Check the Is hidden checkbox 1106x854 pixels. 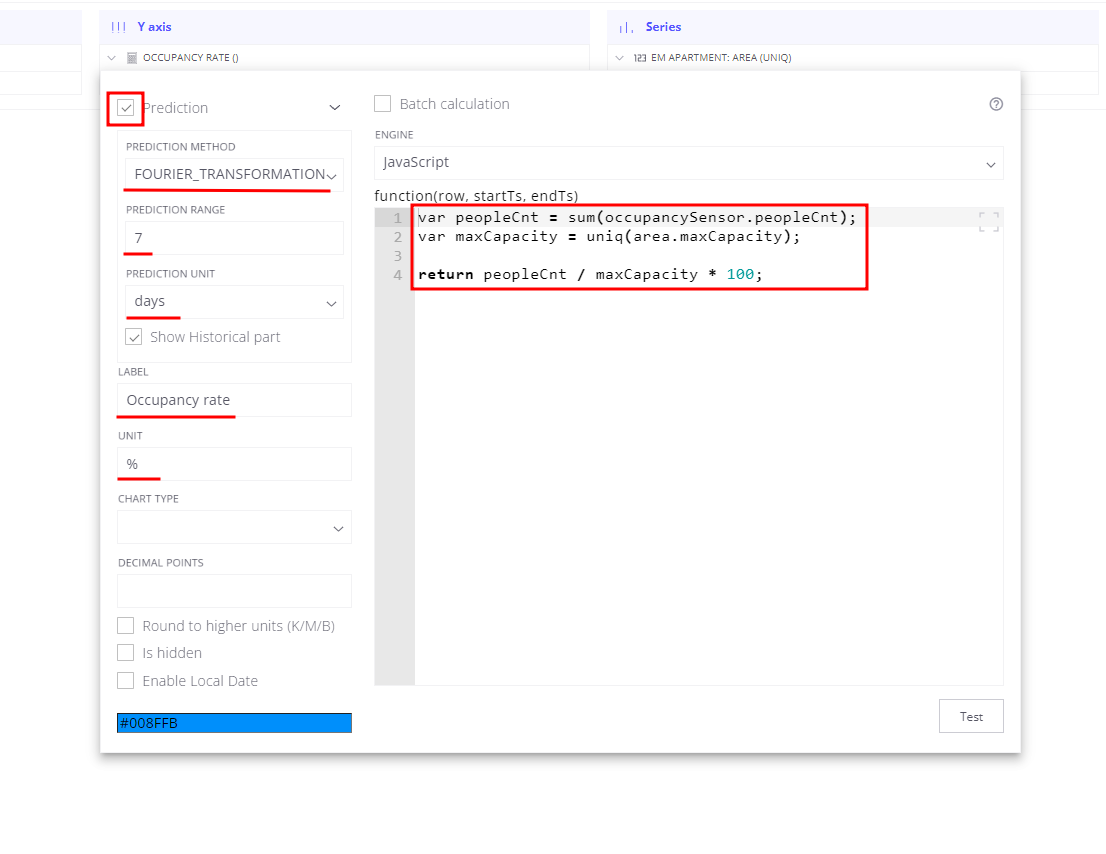pyautogui.click(x=126, y=653)
